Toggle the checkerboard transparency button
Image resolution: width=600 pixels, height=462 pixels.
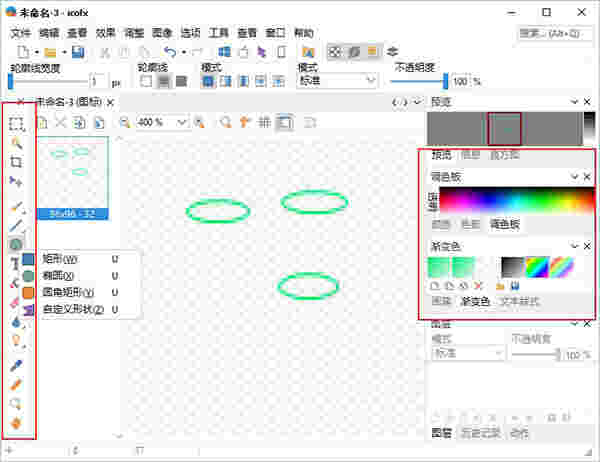click(335, 52)
